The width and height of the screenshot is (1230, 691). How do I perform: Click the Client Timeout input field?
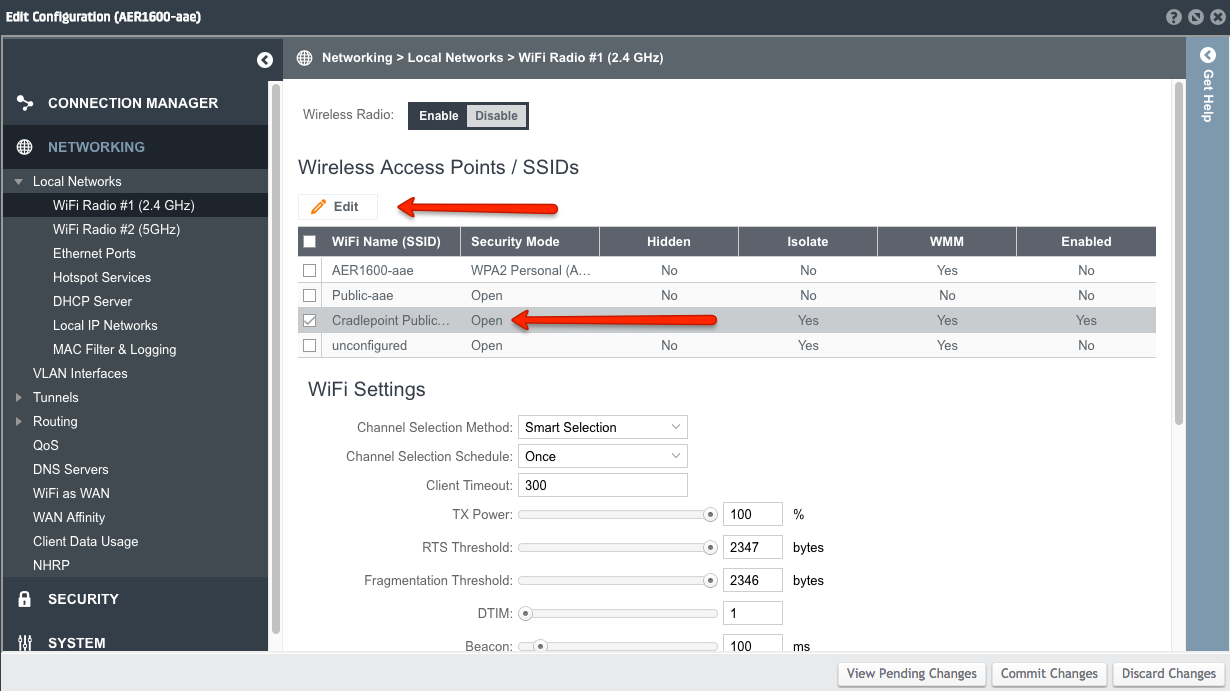pos(602,485)
